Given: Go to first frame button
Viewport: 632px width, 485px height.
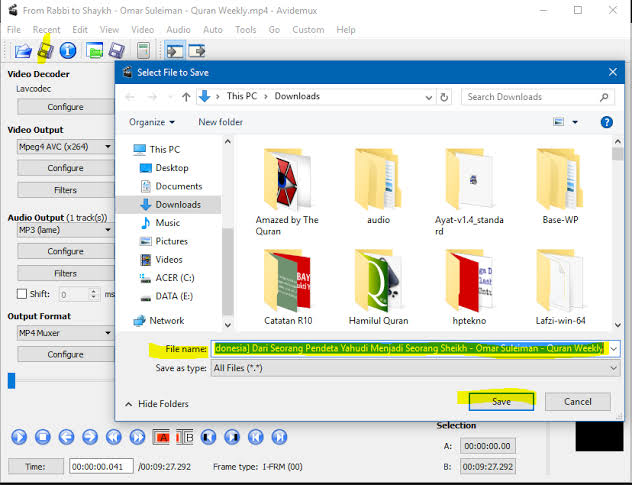Looking at the screenshot, I should (256, 437).
